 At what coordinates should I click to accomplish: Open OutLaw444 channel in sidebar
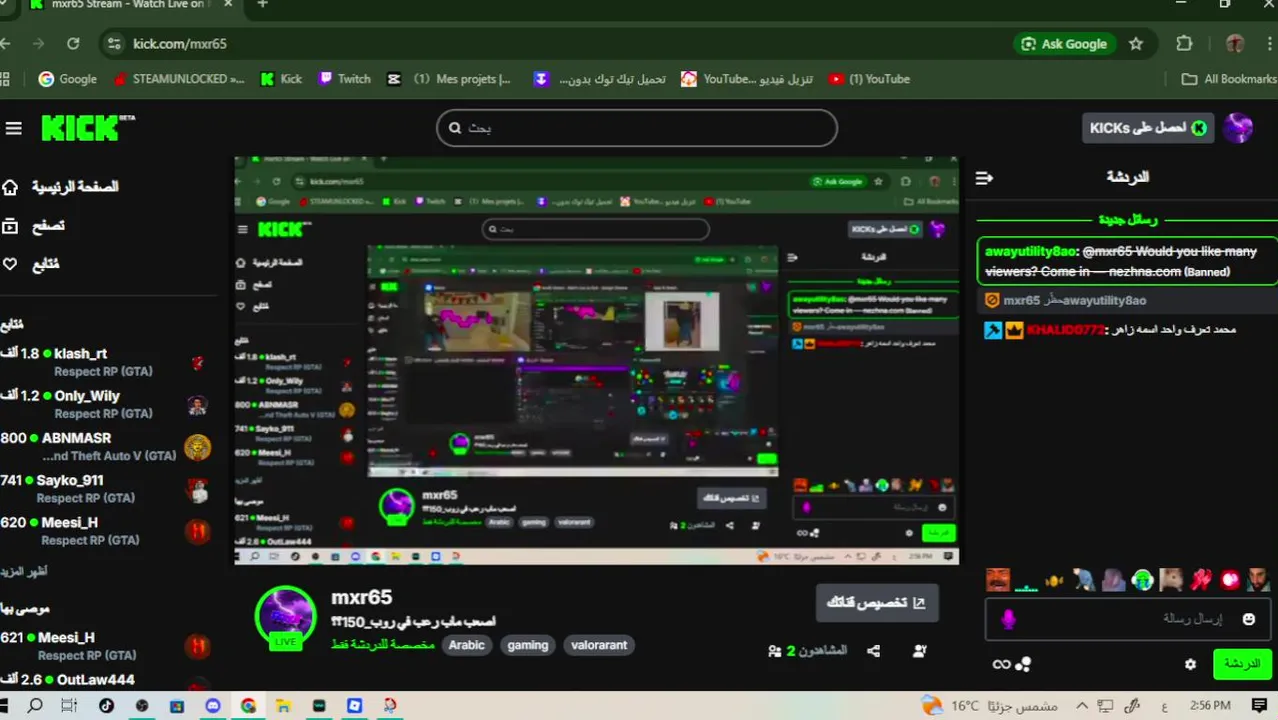(104, 680)
